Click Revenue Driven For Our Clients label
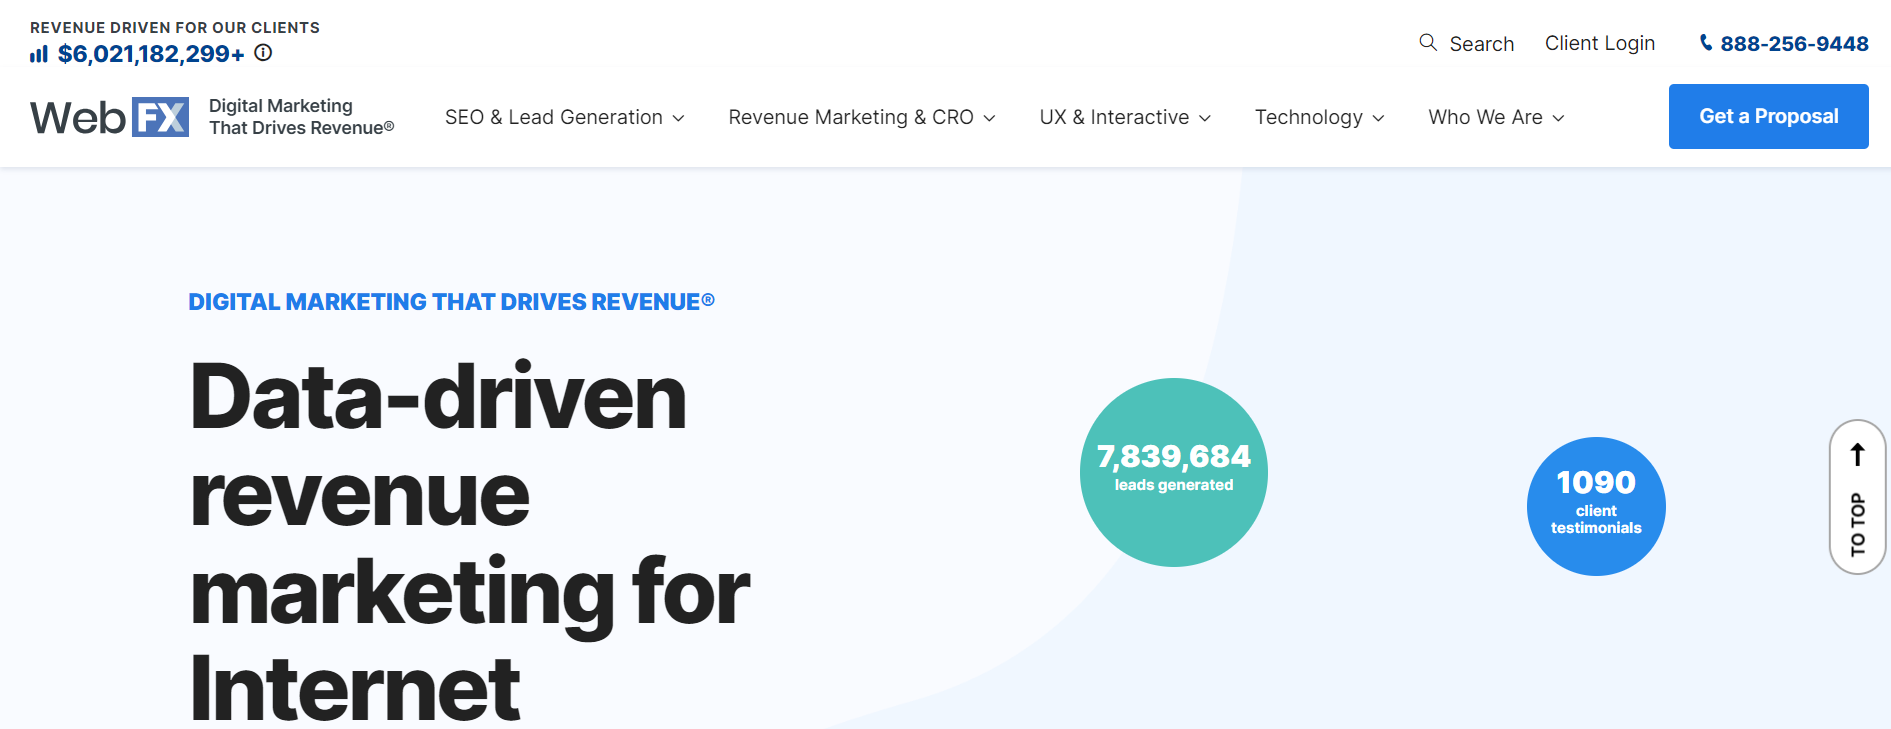The width and height of the screenshot is (1891, 729). click(x=175, y=28)
